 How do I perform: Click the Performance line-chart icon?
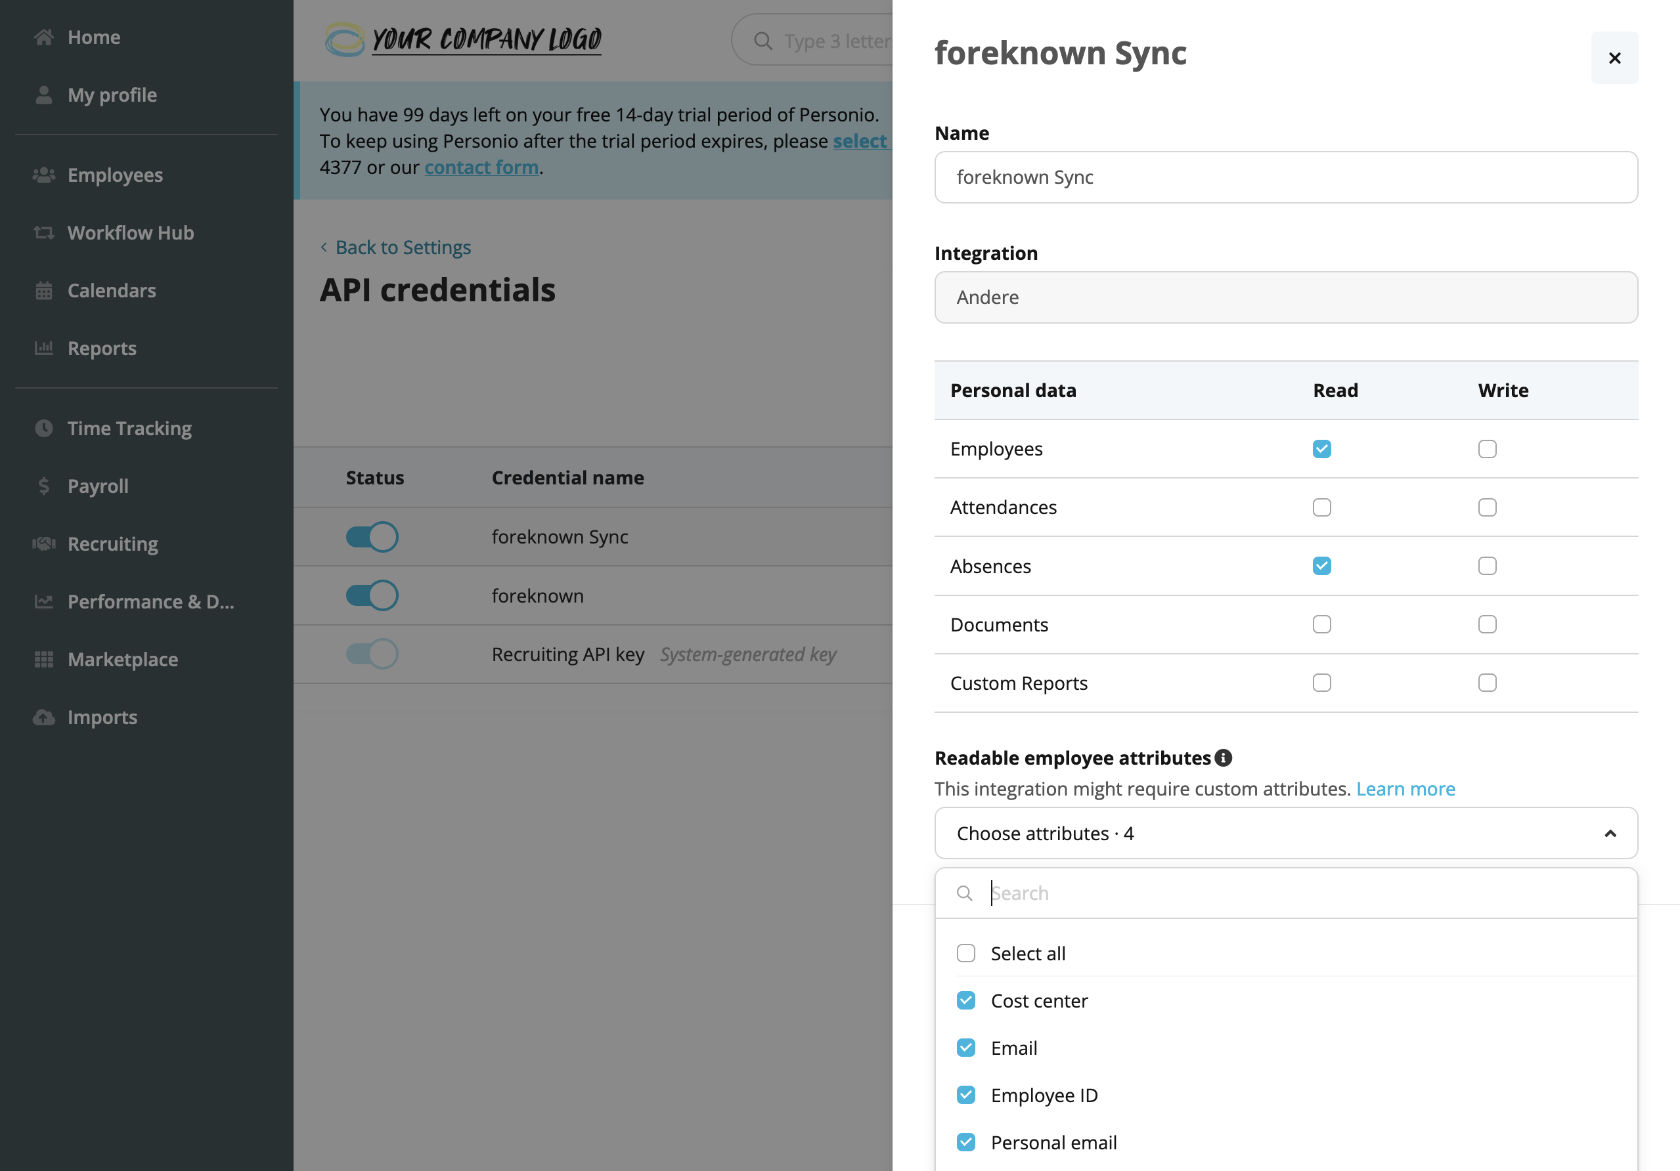43,602
